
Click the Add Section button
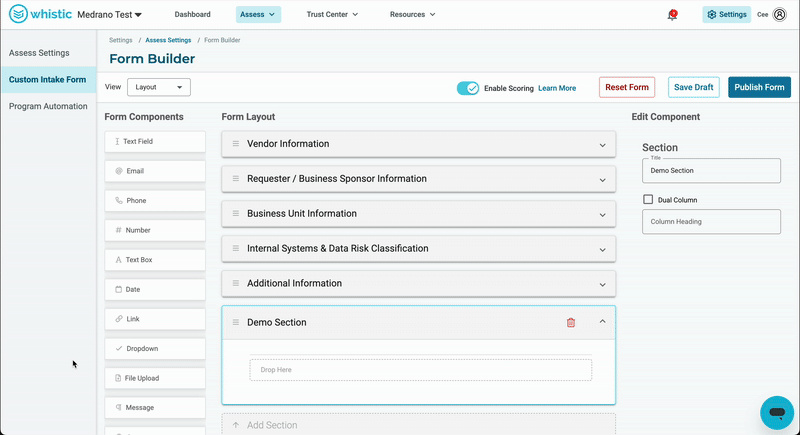coord(418,424)
